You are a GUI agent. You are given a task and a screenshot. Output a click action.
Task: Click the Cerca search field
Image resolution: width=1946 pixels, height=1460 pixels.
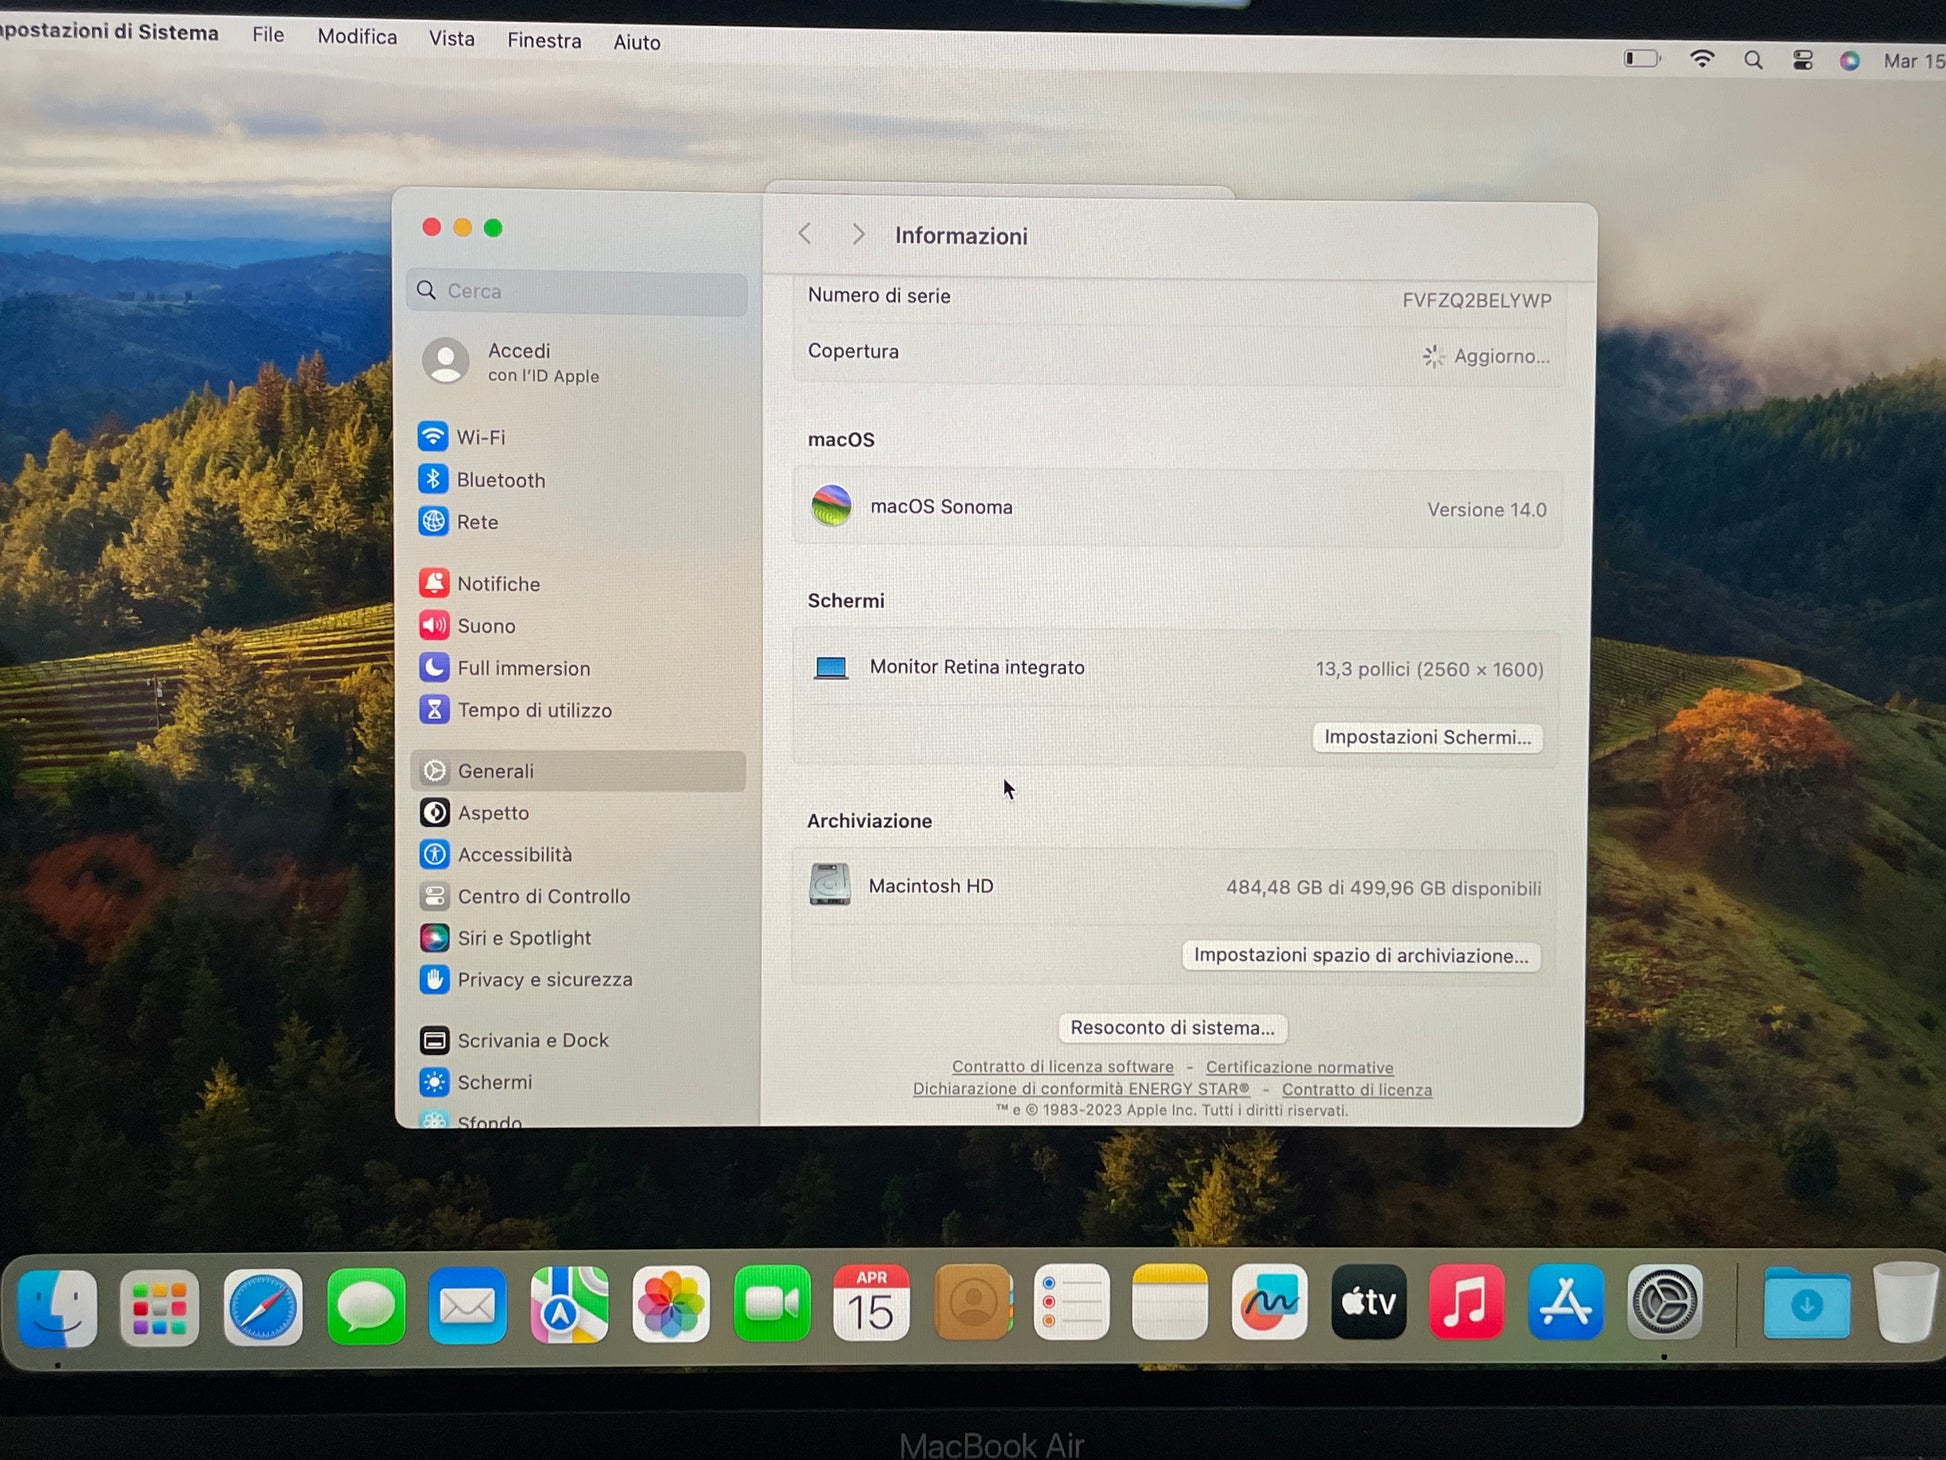point(577,291)
